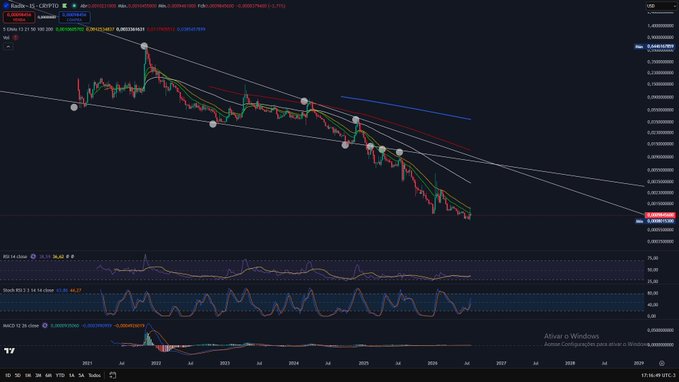This screenshot has width=679, height=382.
Task: Click the blue buy price button
Action: 74,17
